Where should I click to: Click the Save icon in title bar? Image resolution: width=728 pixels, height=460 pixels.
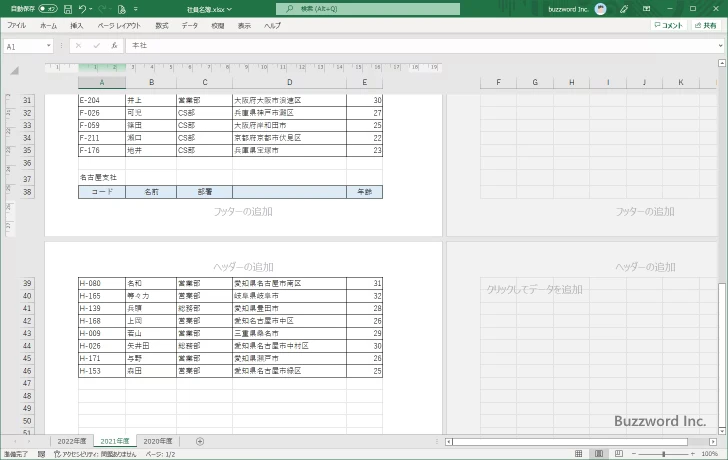point(68,9)
